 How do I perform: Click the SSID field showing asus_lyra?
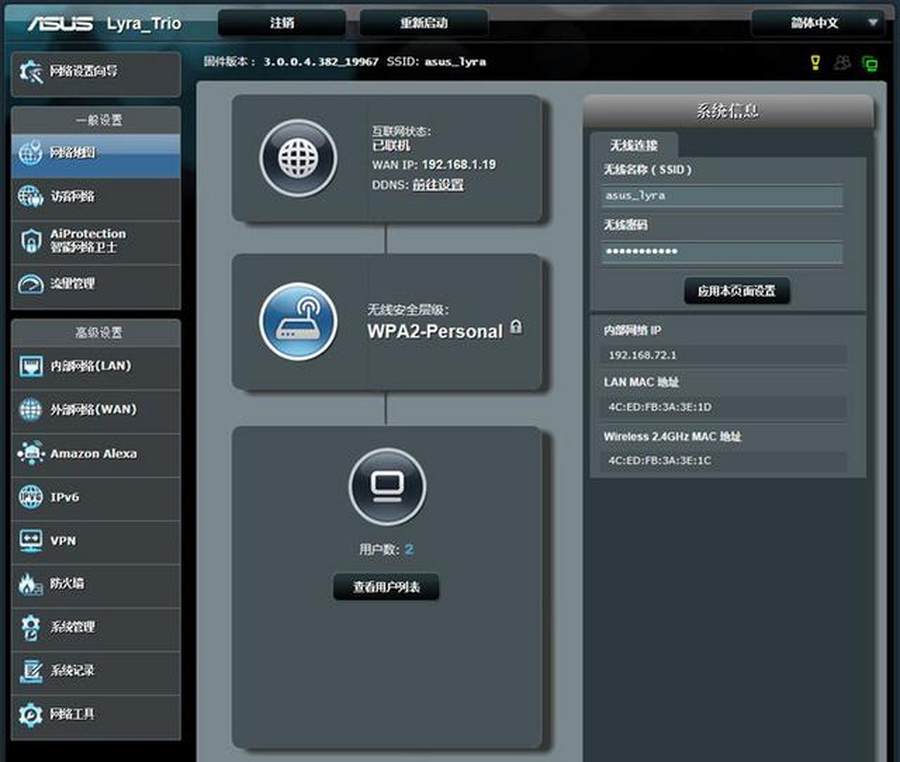coord(721,196)
